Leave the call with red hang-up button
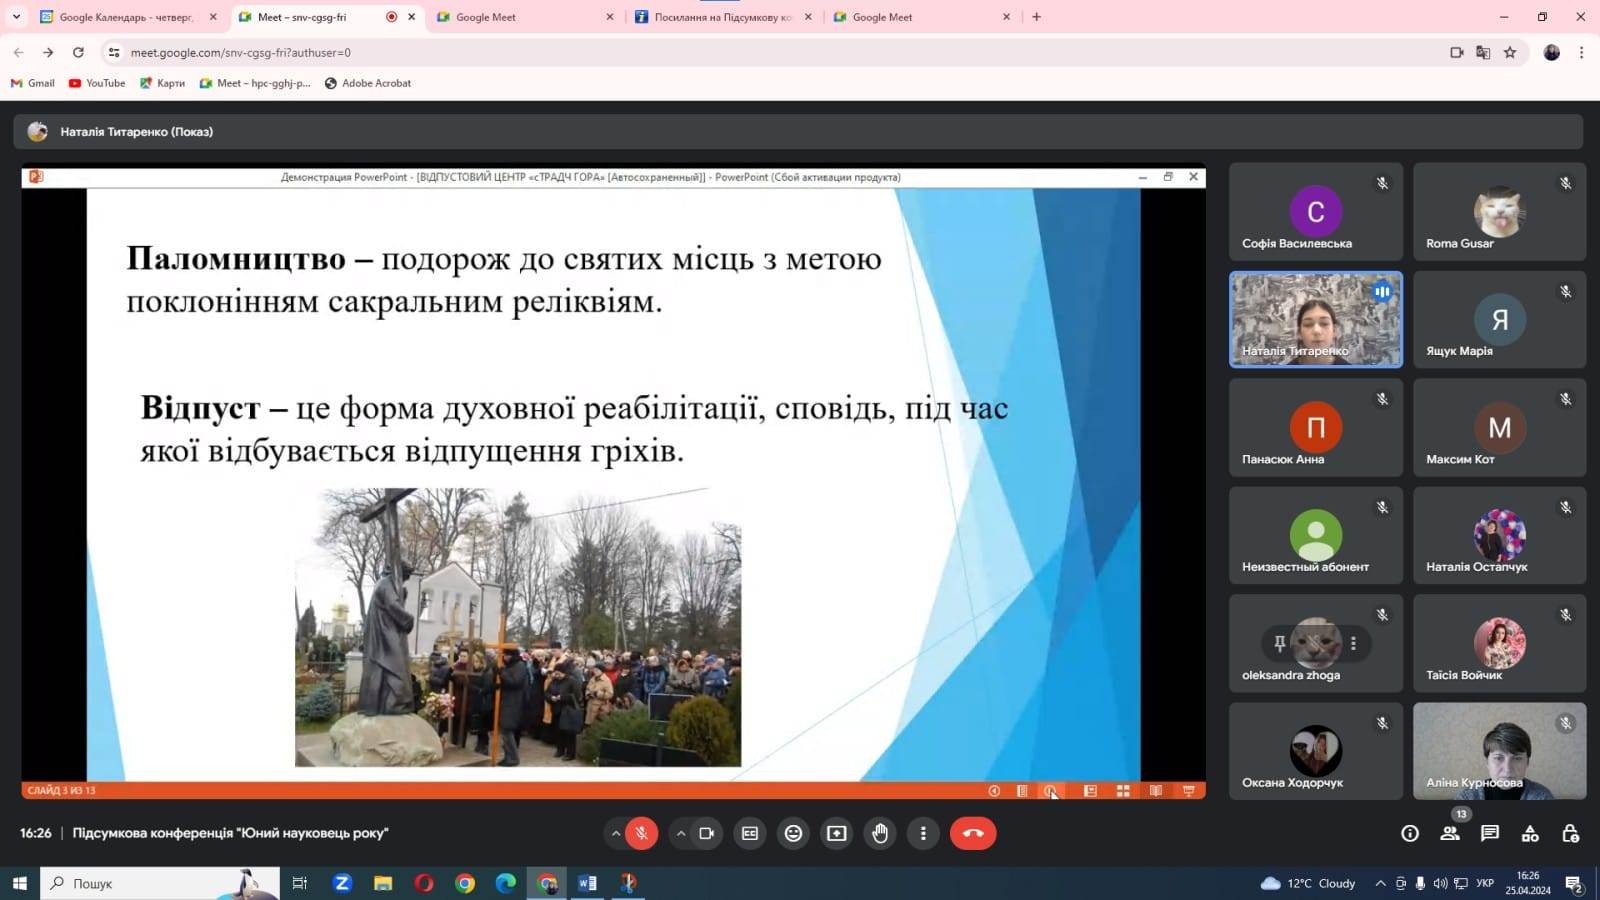 tap(972, 833)
